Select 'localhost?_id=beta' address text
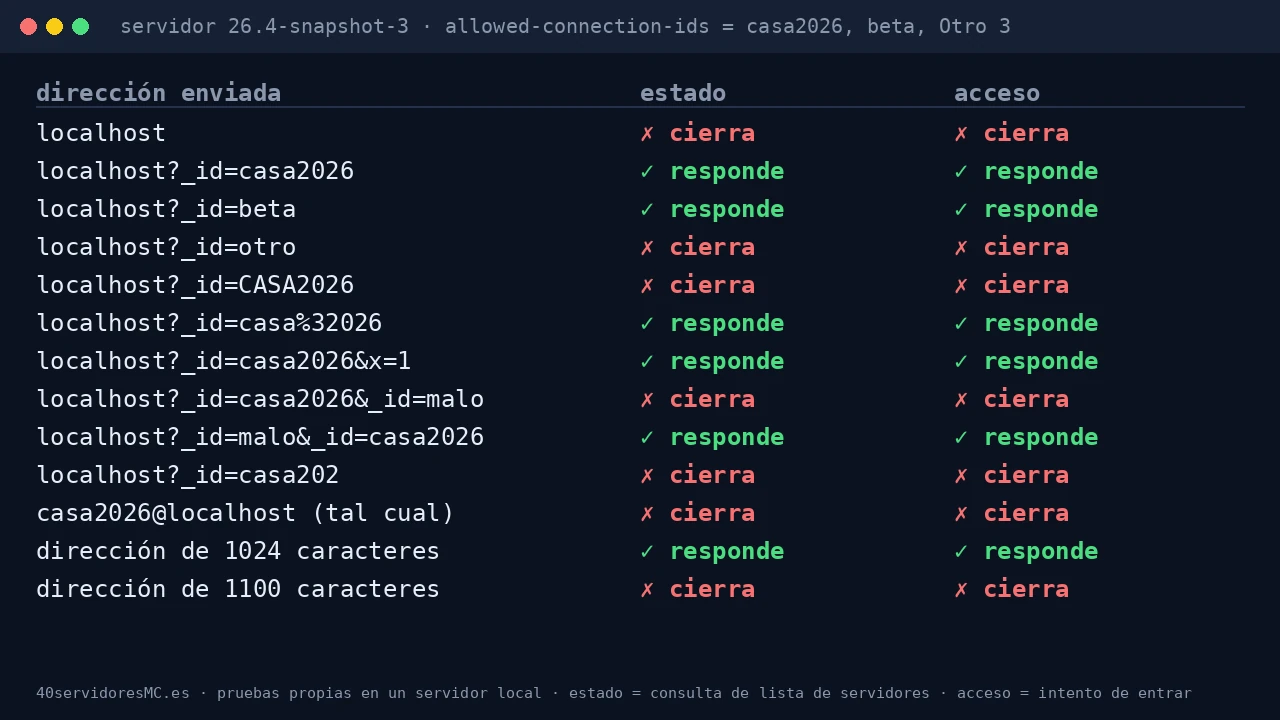 pyautogui.click(x=166, y=209)
